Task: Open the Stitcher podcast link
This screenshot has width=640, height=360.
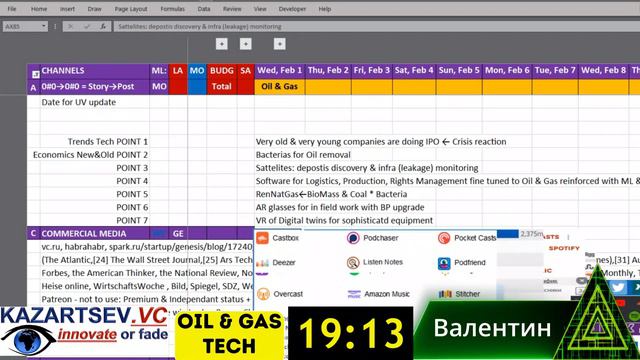Action: tap(460, 294)
